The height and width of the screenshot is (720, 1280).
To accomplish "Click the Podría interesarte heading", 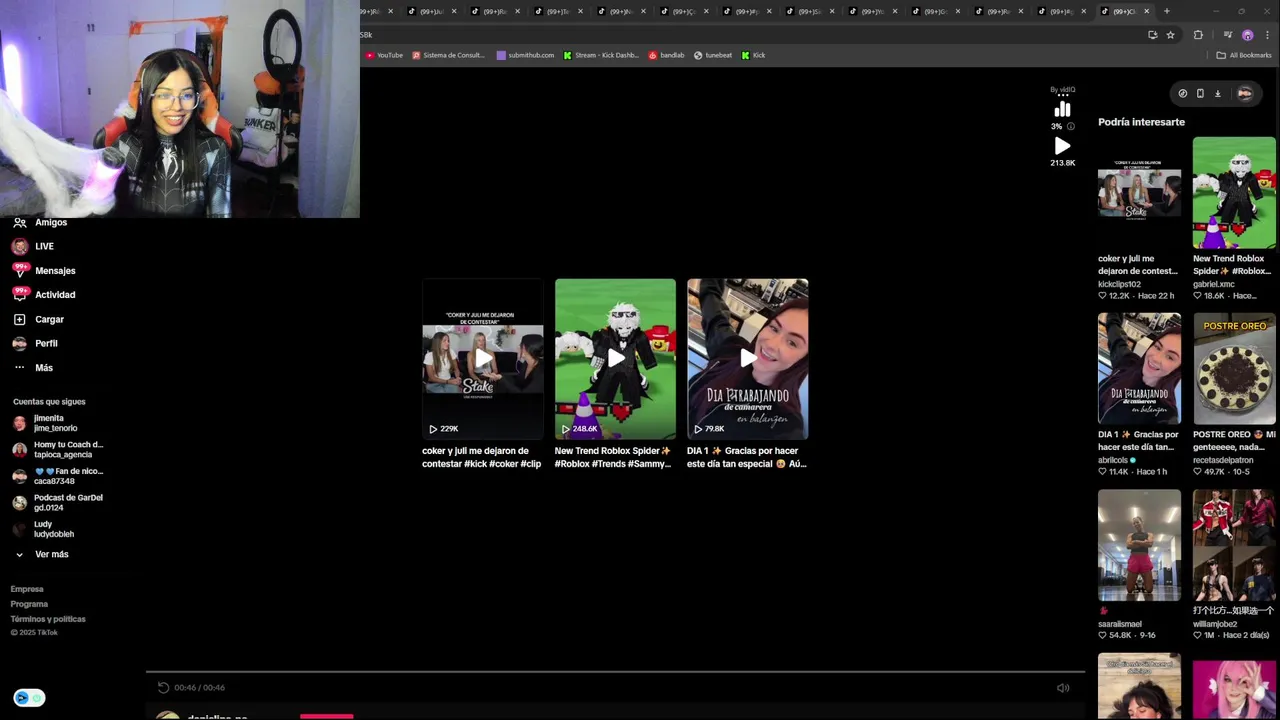I will (1141, 122).
